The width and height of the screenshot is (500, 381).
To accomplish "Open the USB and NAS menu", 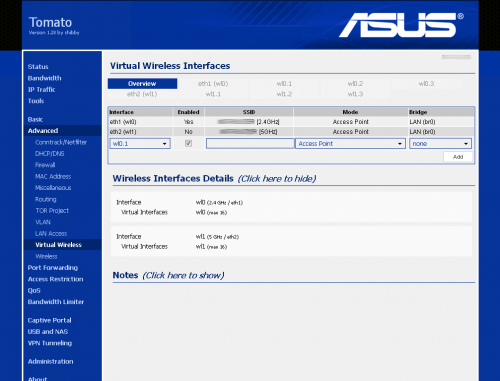I will click(x=48, y=332).
